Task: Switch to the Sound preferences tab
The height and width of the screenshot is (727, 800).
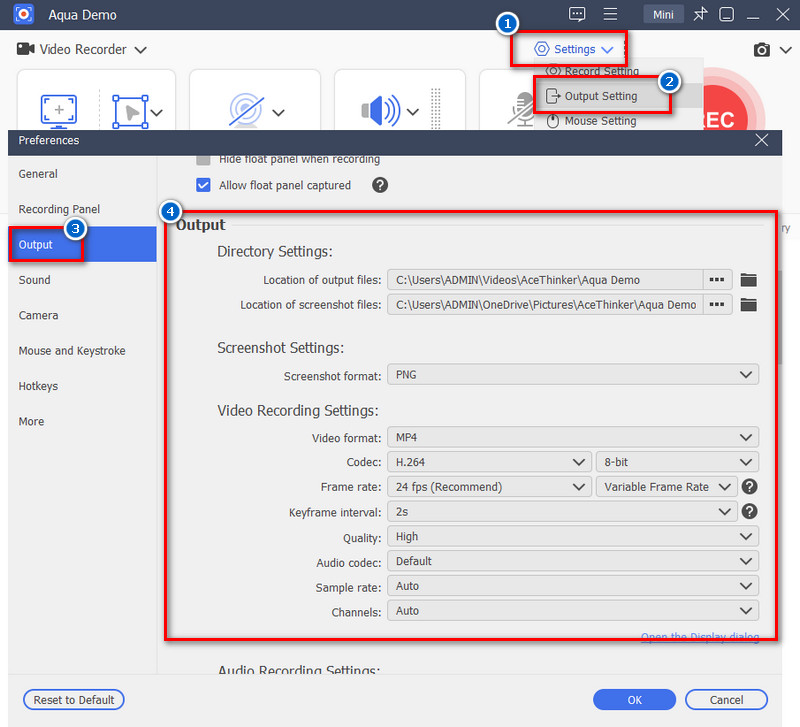Action: (35, 280)
